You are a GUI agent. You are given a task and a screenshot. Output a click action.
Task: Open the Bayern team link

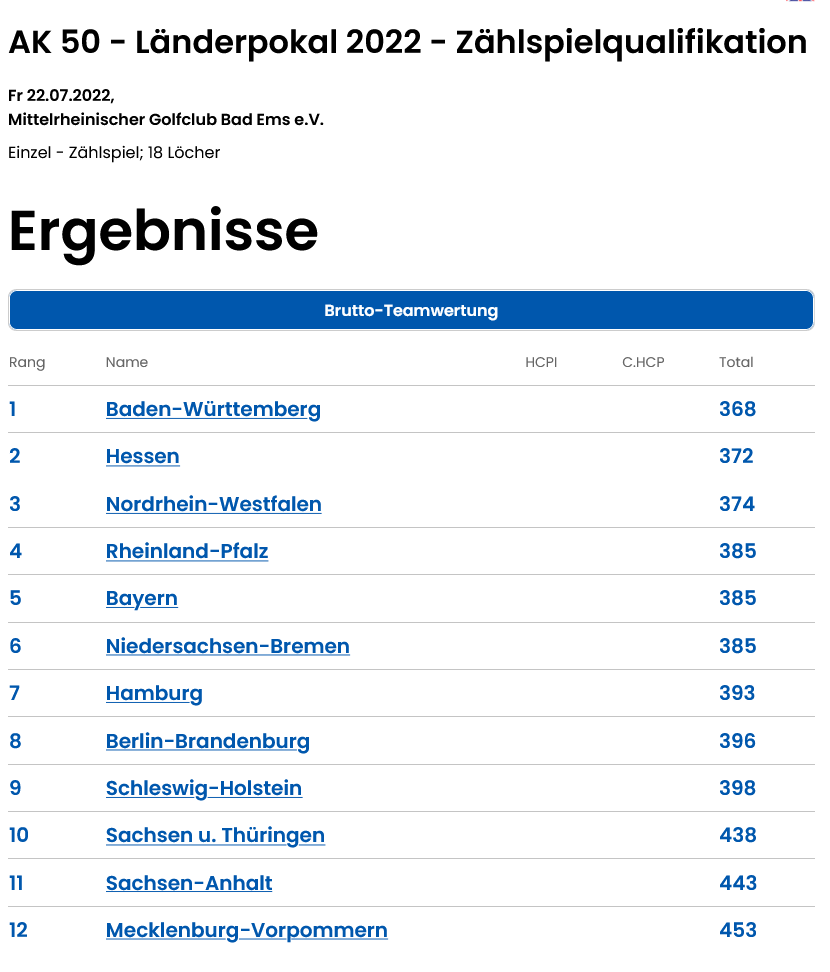click(x=142, y=599)
